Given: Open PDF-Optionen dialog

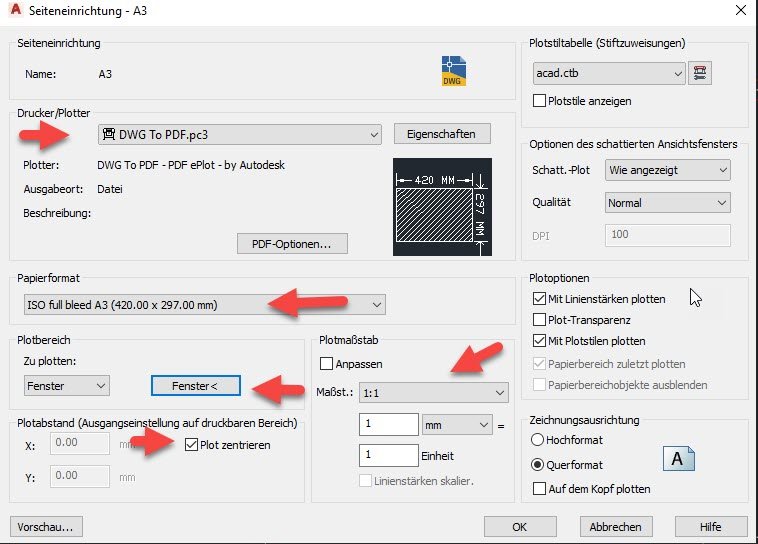Looking at the screenshot, I should click(292, 244).
